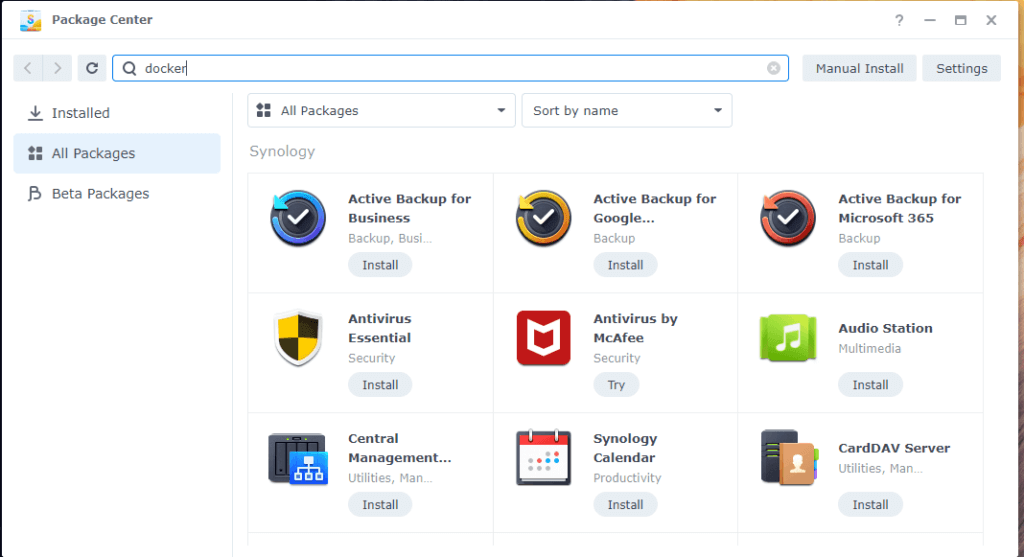The width and height of the screenshot is (1024, 557).
Task: Click the Package Center app icon
Action: click(31, 20)
